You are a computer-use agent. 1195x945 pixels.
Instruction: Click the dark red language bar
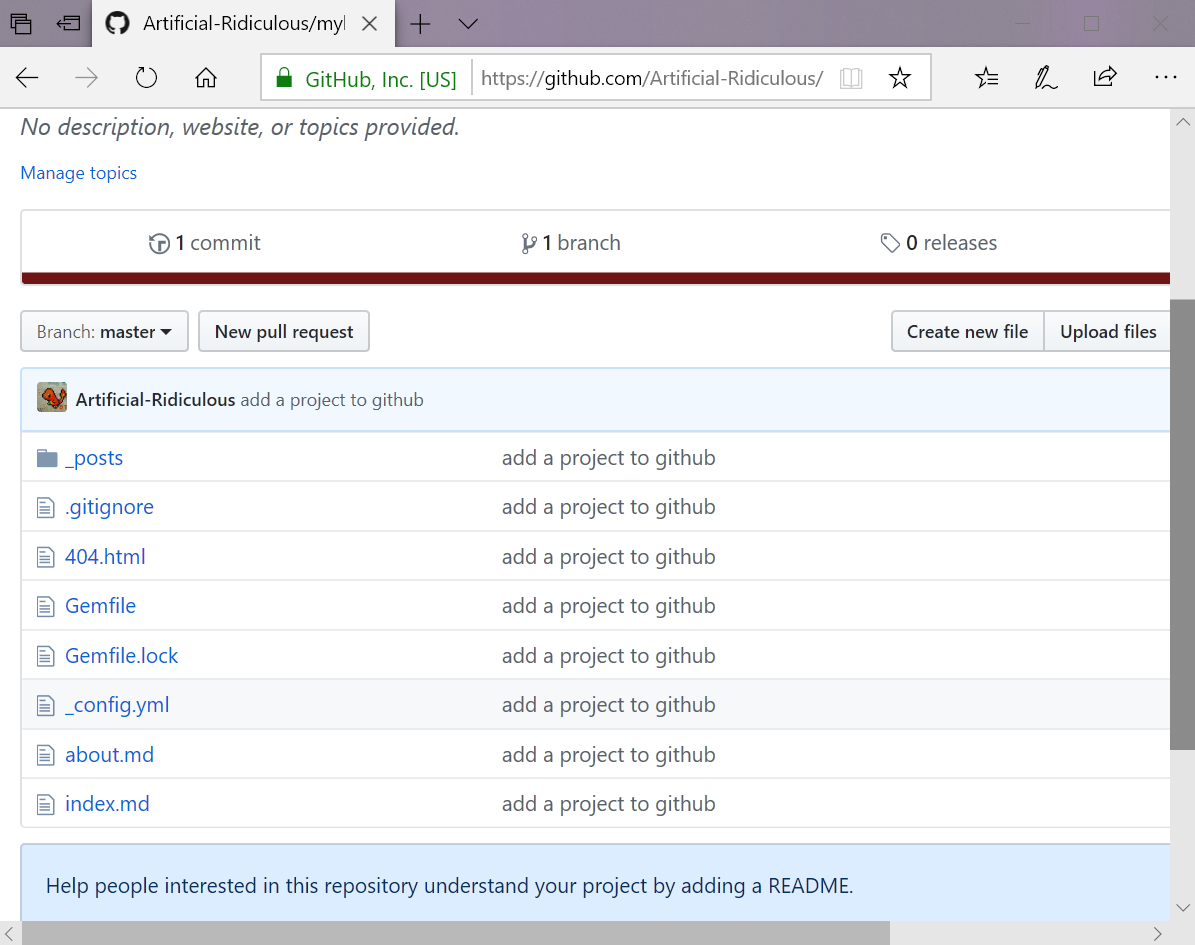[x=596, y=278]
